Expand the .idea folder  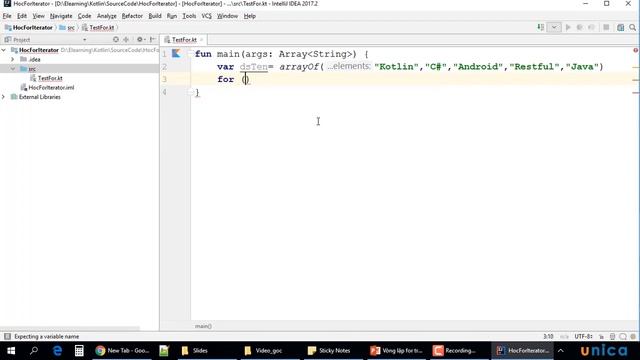[x=13, y=59]
